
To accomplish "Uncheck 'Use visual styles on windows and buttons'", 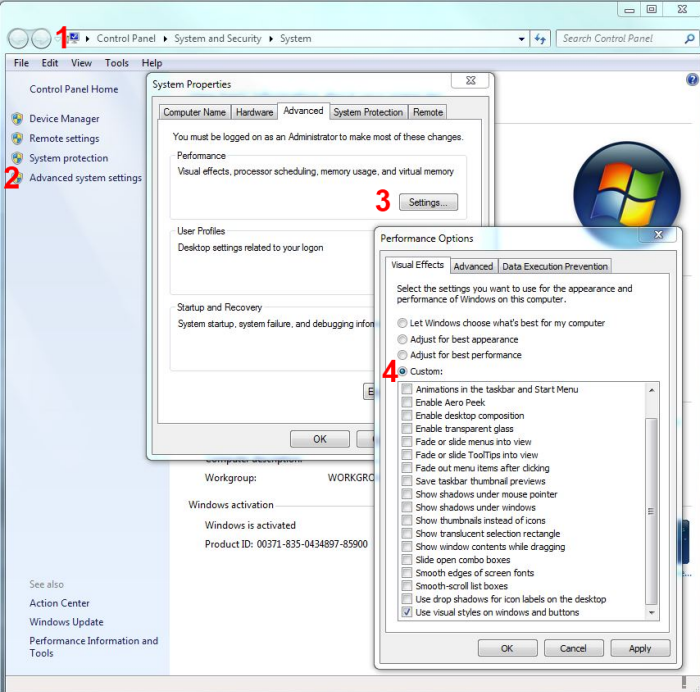I will pos(407,612).
